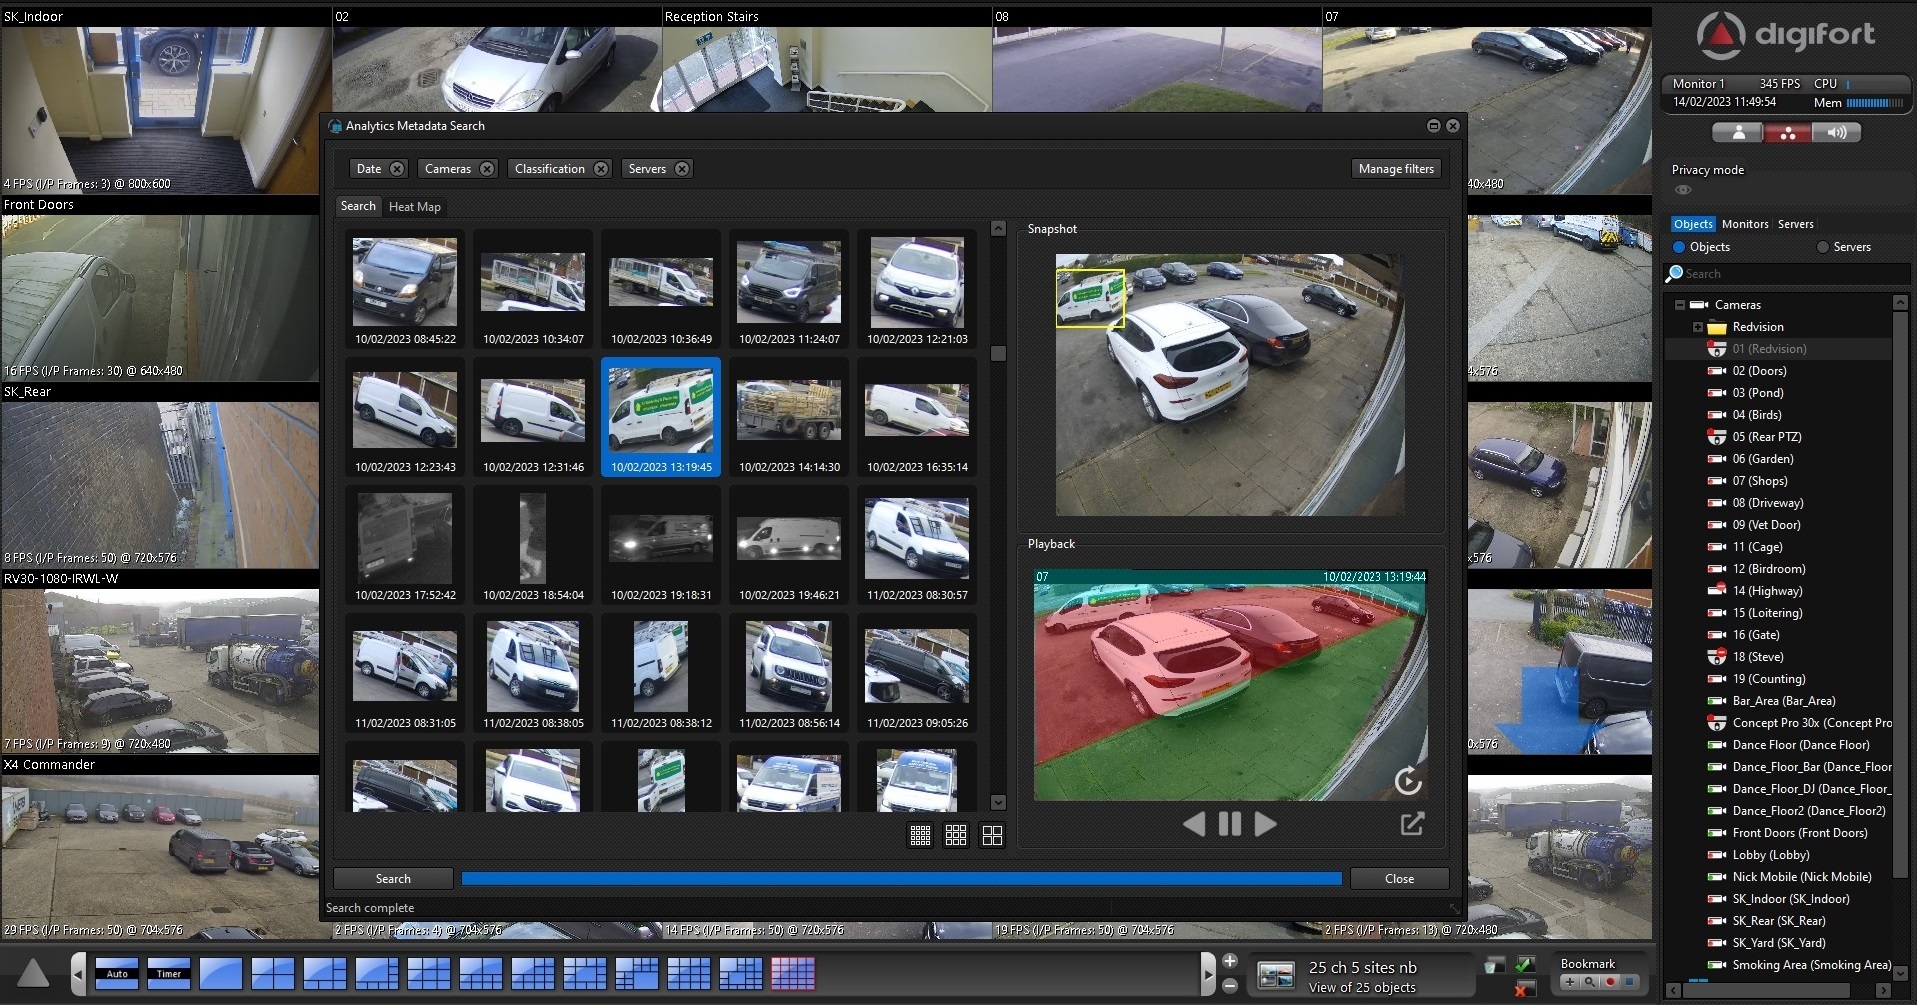Choose the medium thumbnail grid size
The image size is (1917, 1005).
point(956,835)
